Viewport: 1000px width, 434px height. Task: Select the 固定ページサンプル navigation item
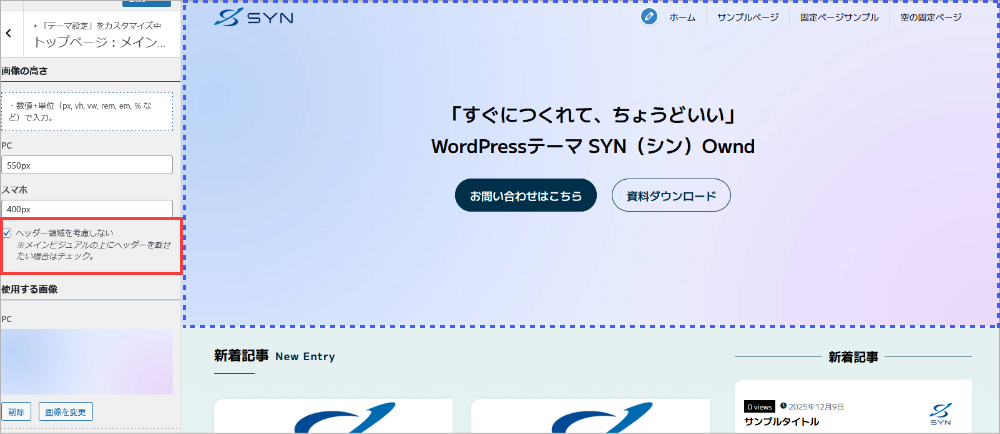(x=839, y=17)
